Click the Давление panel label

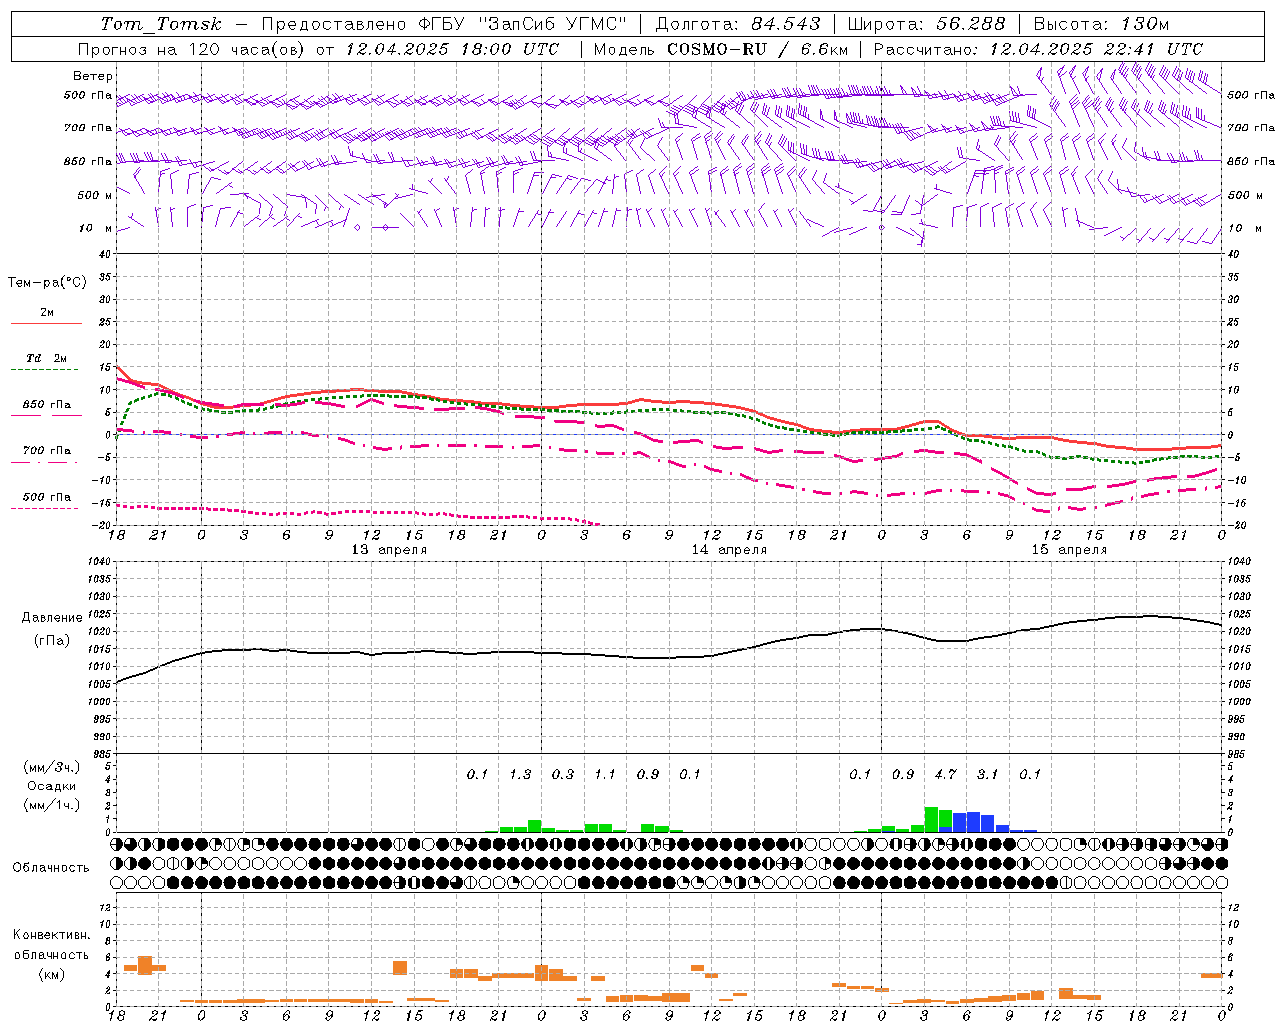click(52, 618)
